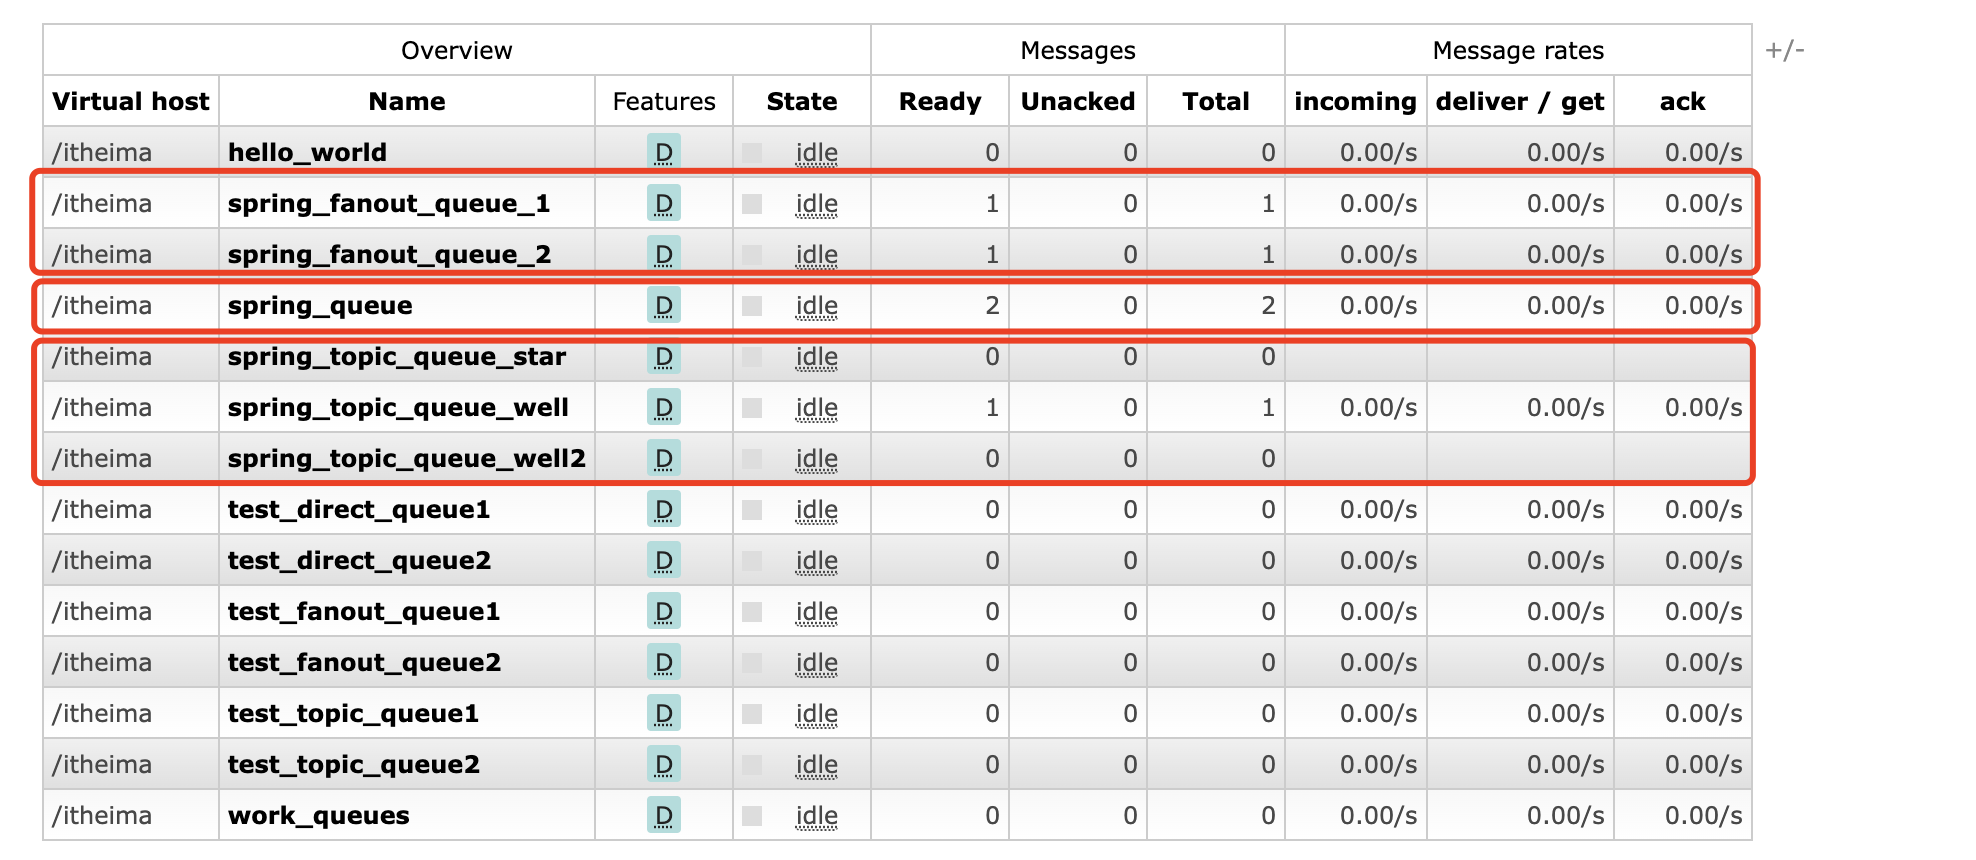The image size is (1976, 860).
Task: Click the D feature badge for spring_queue
Action: 663,305
